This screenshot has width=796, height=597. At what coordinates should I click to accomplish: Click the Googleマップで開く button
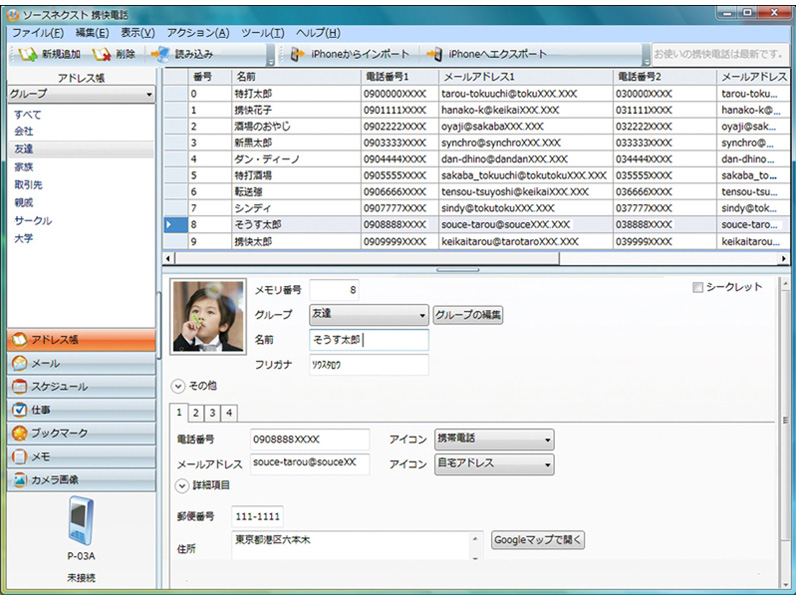[x=538, y=540]
